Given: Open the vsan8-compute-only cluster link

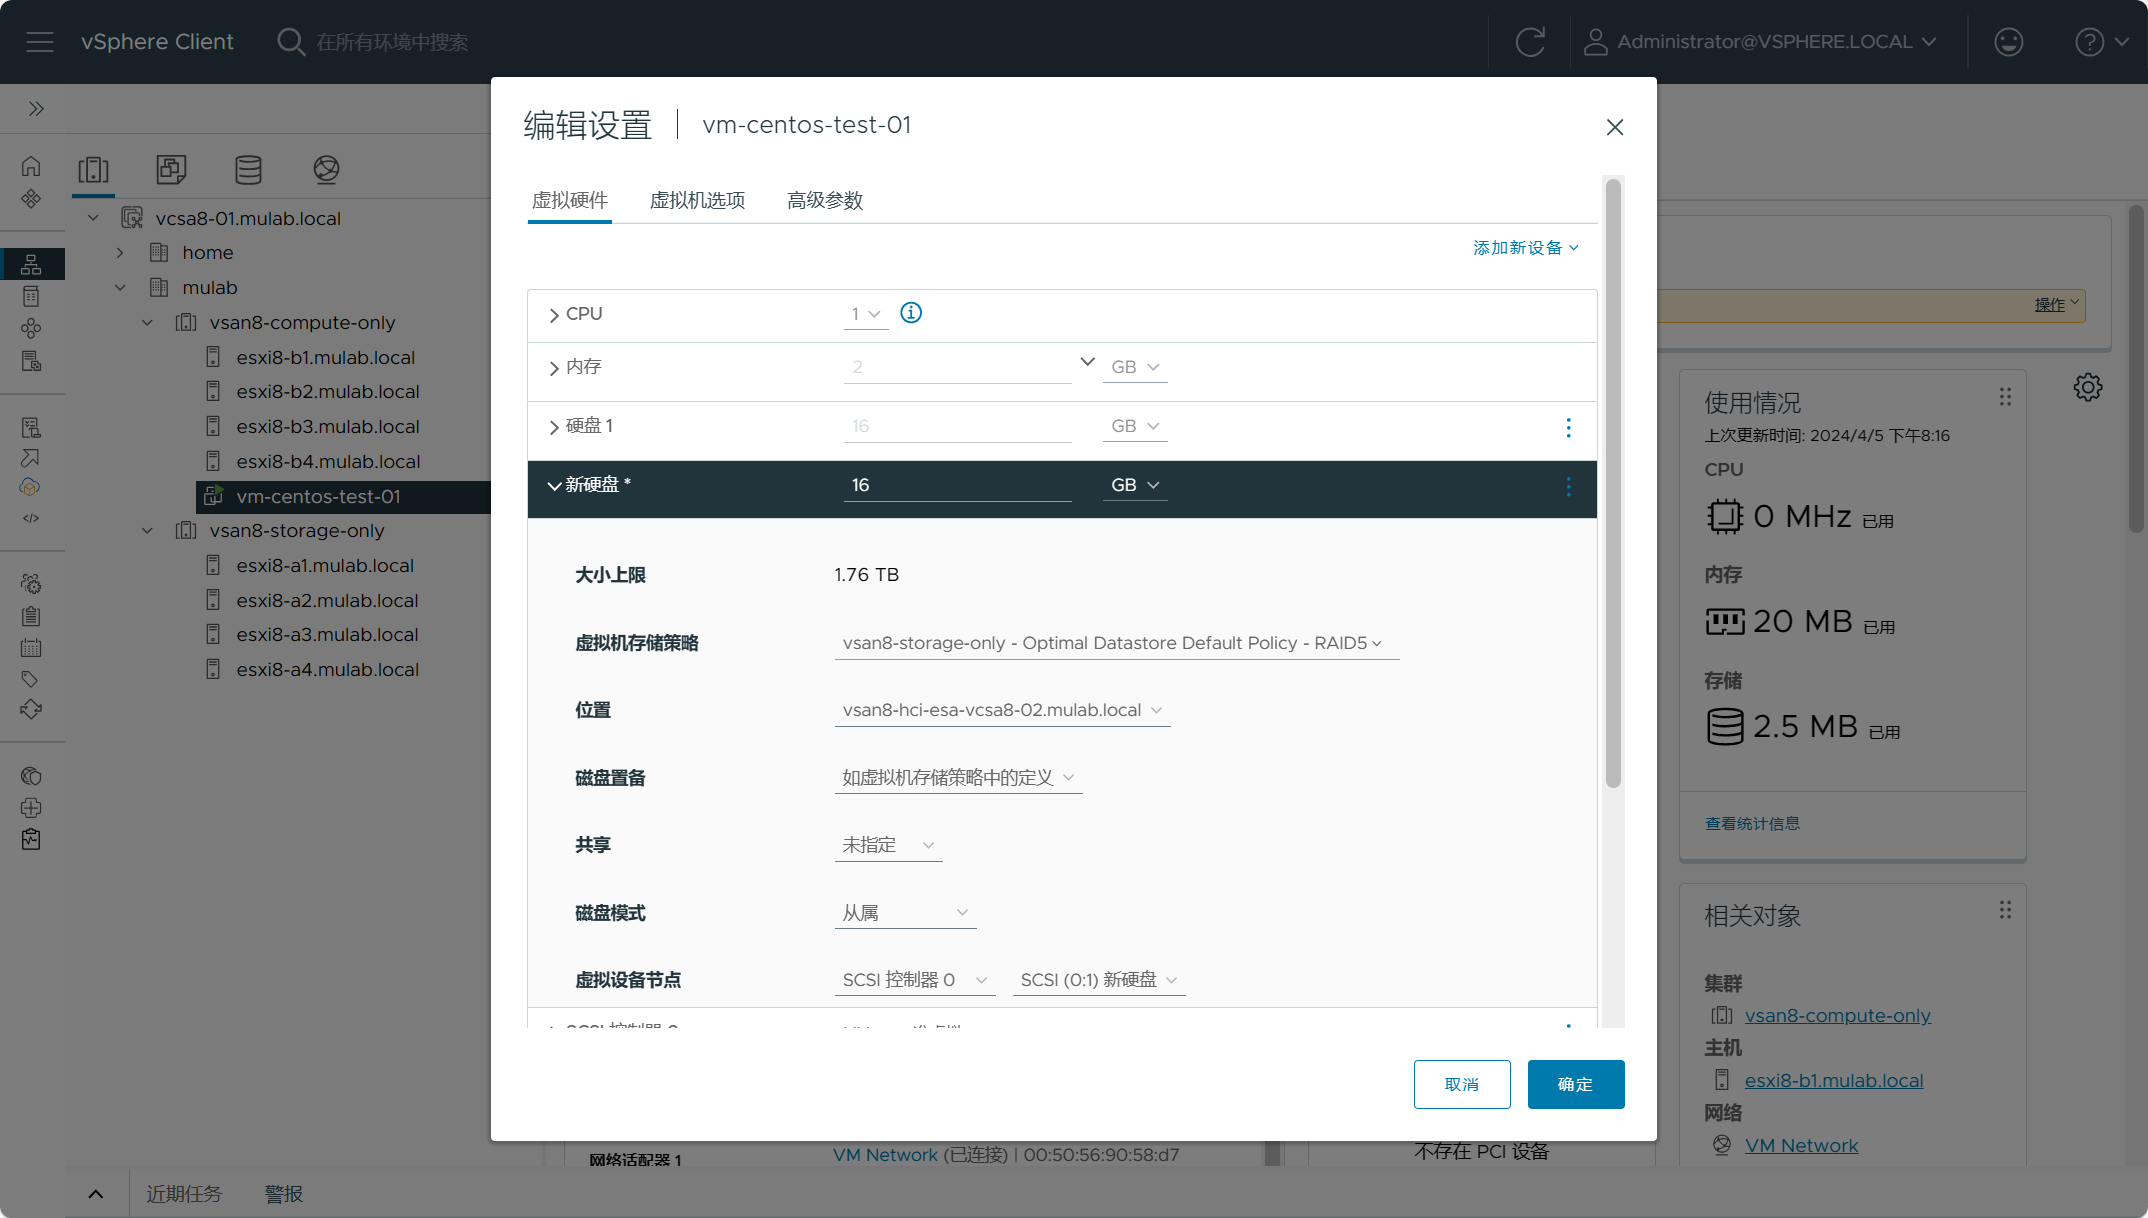Looking at the screenshot, I should click(x=1838, y=1016).
